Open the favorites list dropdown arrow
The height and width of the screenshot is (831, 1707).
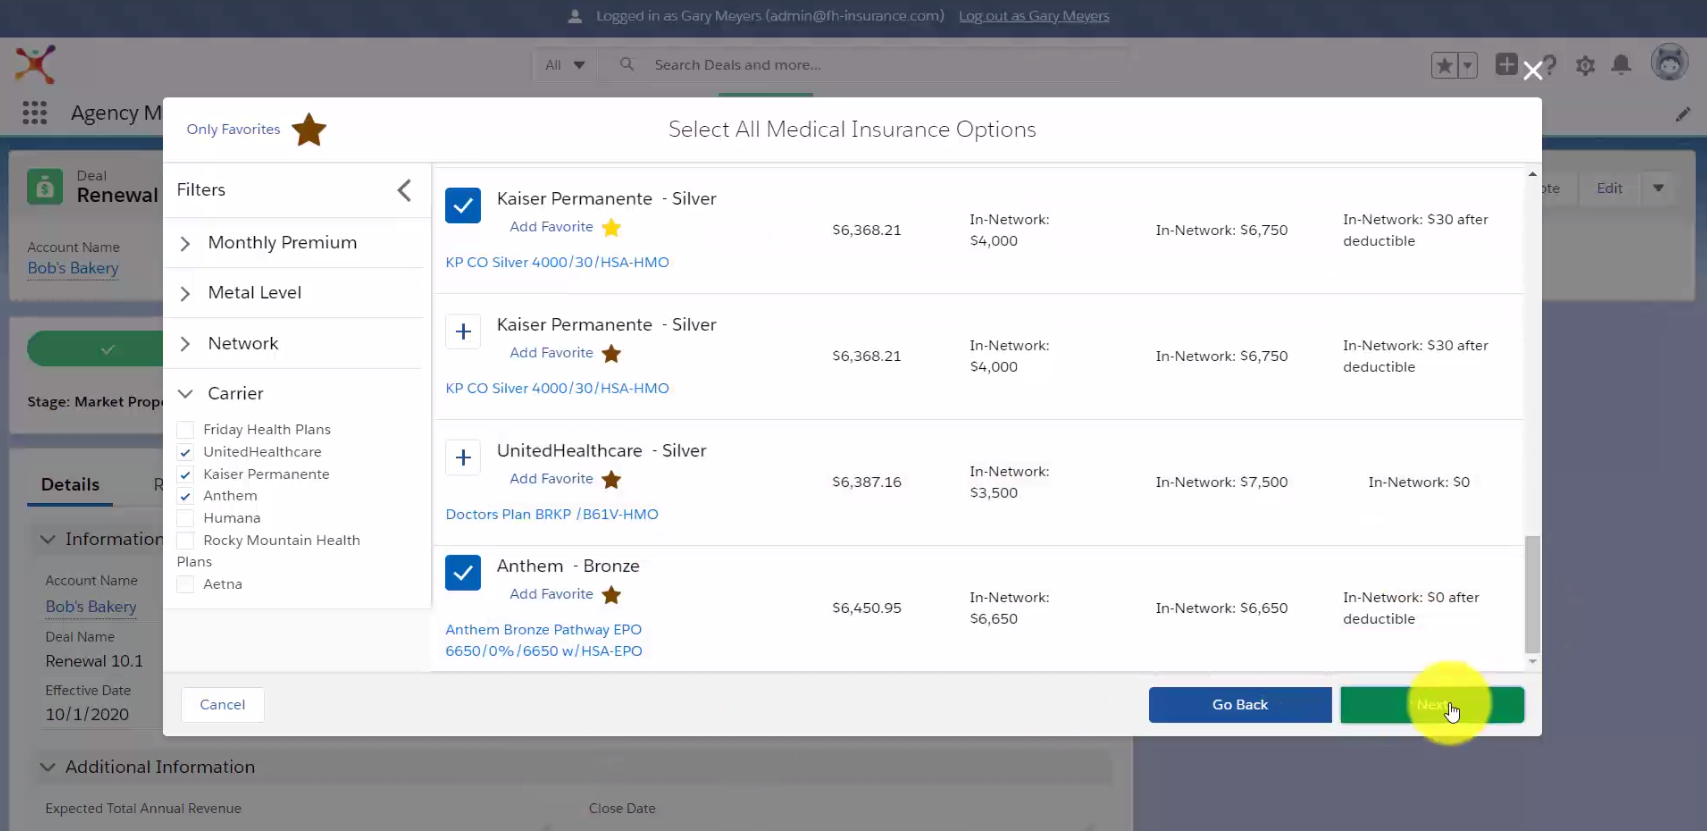1467,66
